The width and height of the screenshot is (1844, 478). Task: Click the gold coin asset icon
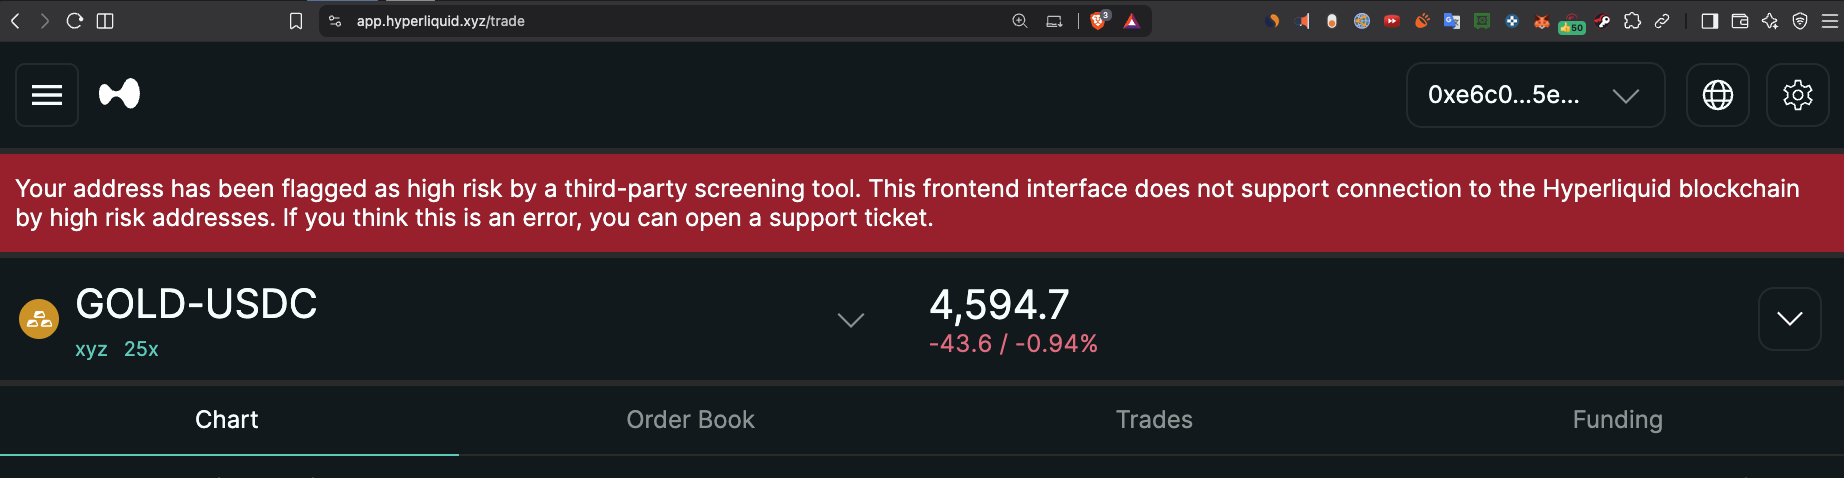(x=39, y=319)
